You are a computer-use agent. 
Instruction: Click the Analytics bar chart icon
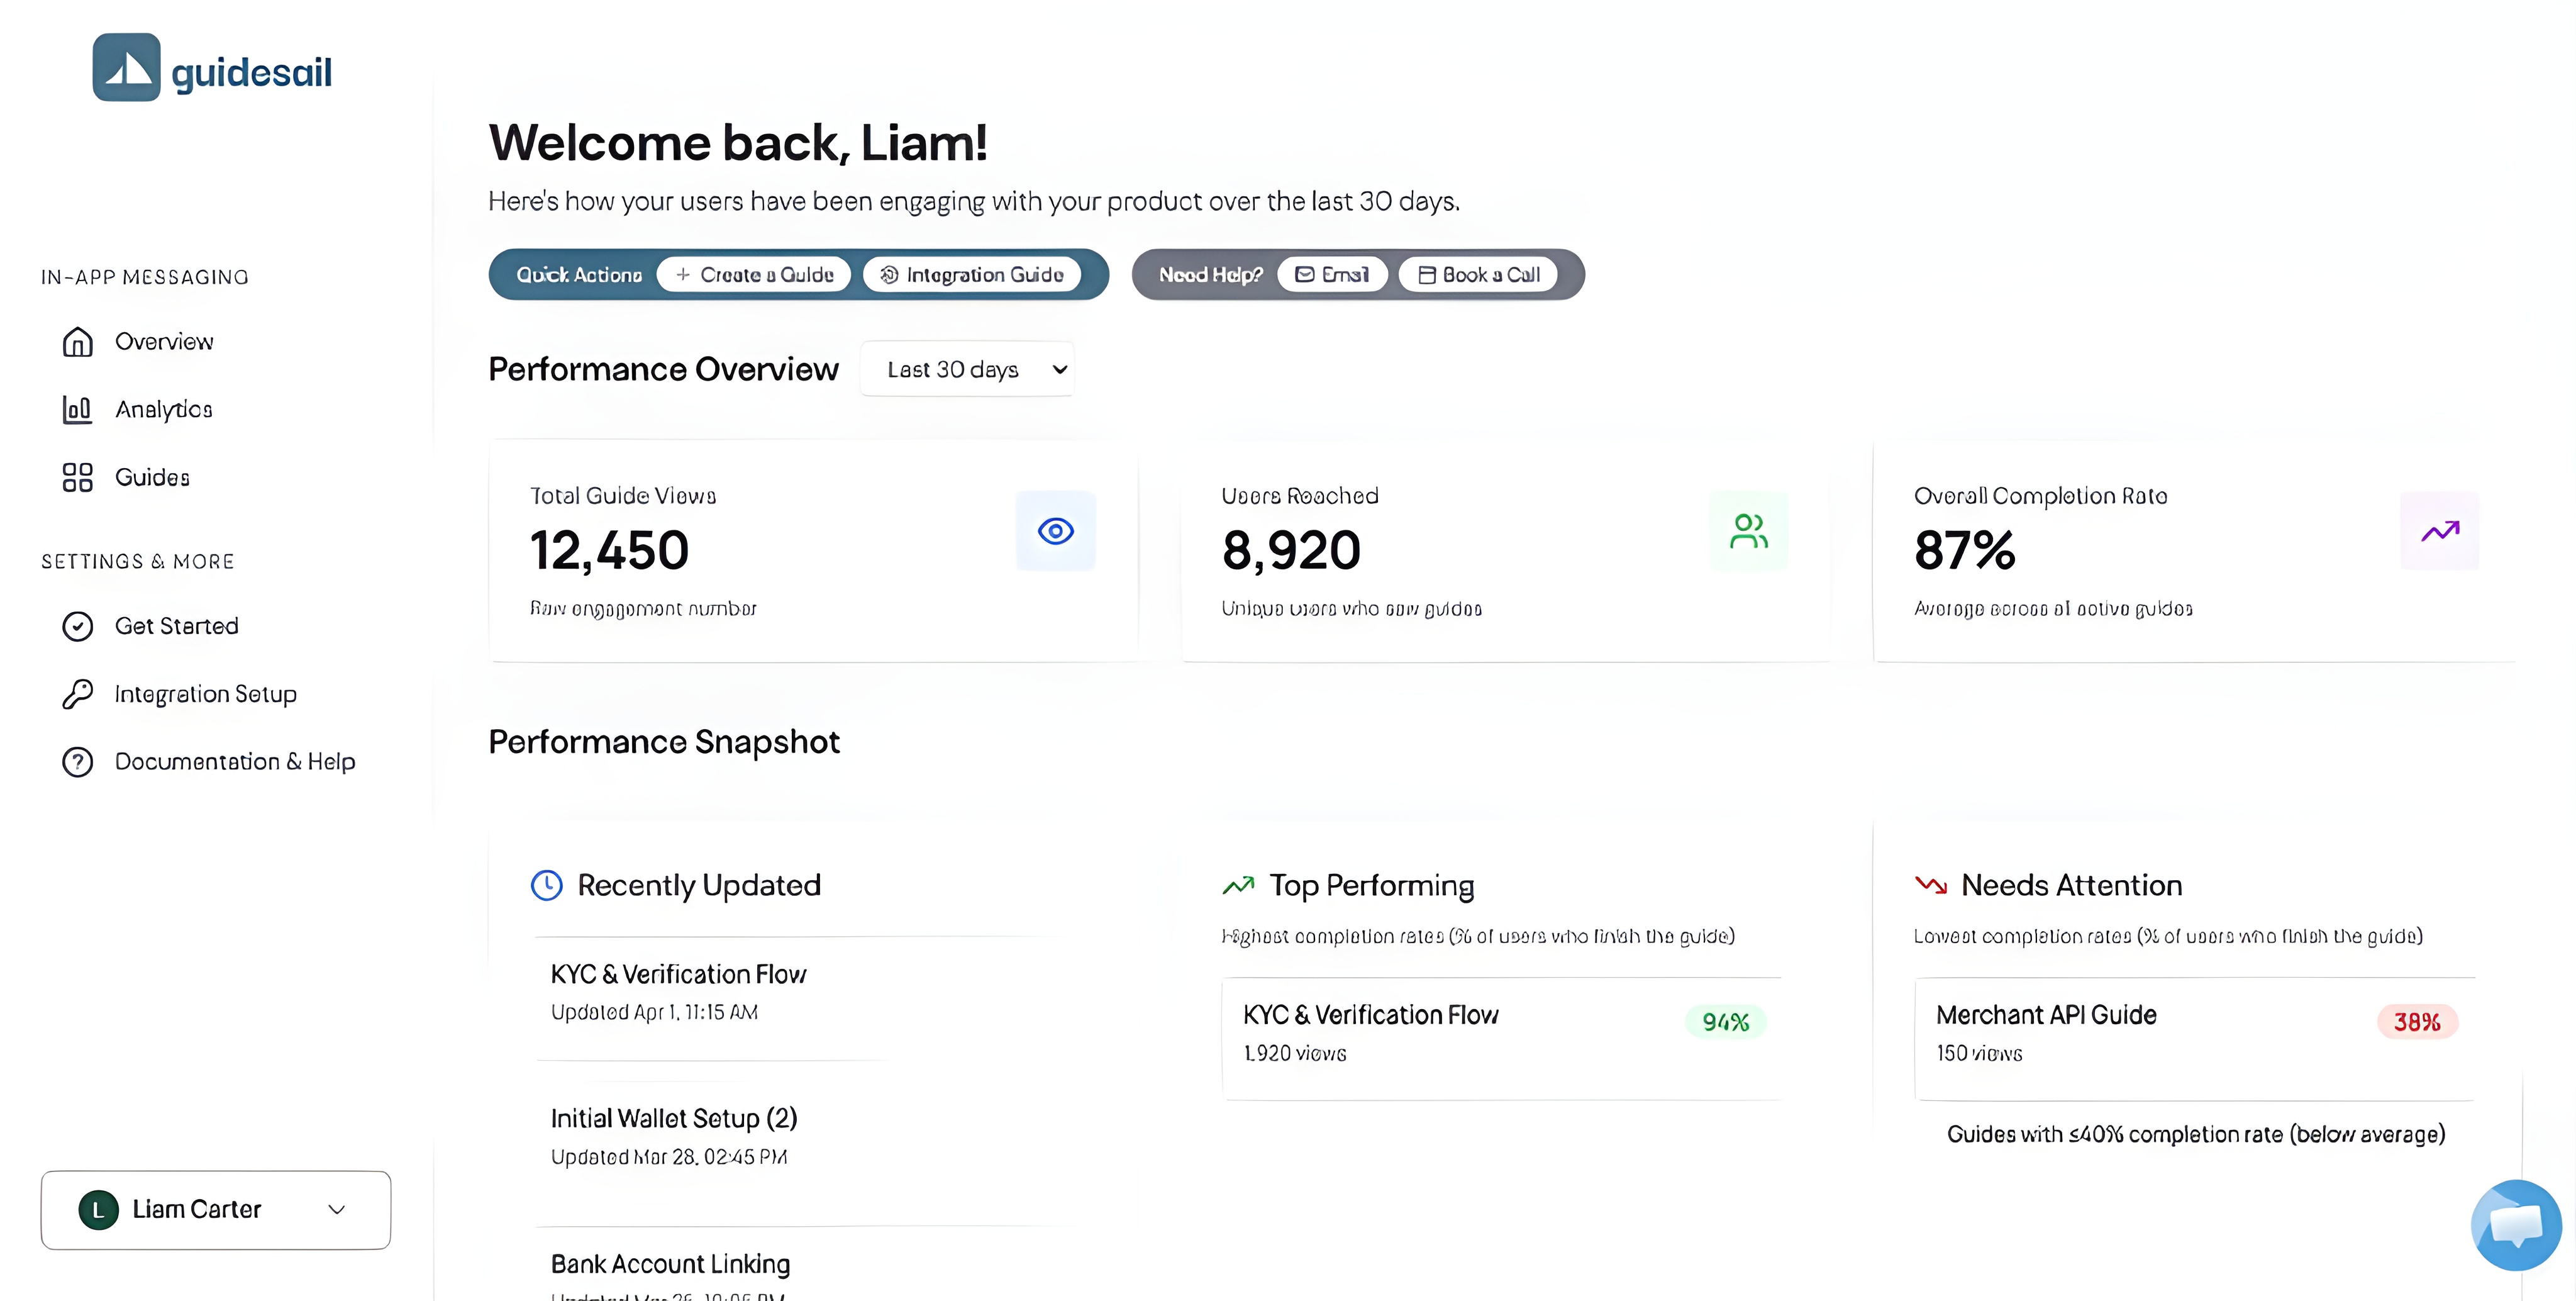point(77,410)
